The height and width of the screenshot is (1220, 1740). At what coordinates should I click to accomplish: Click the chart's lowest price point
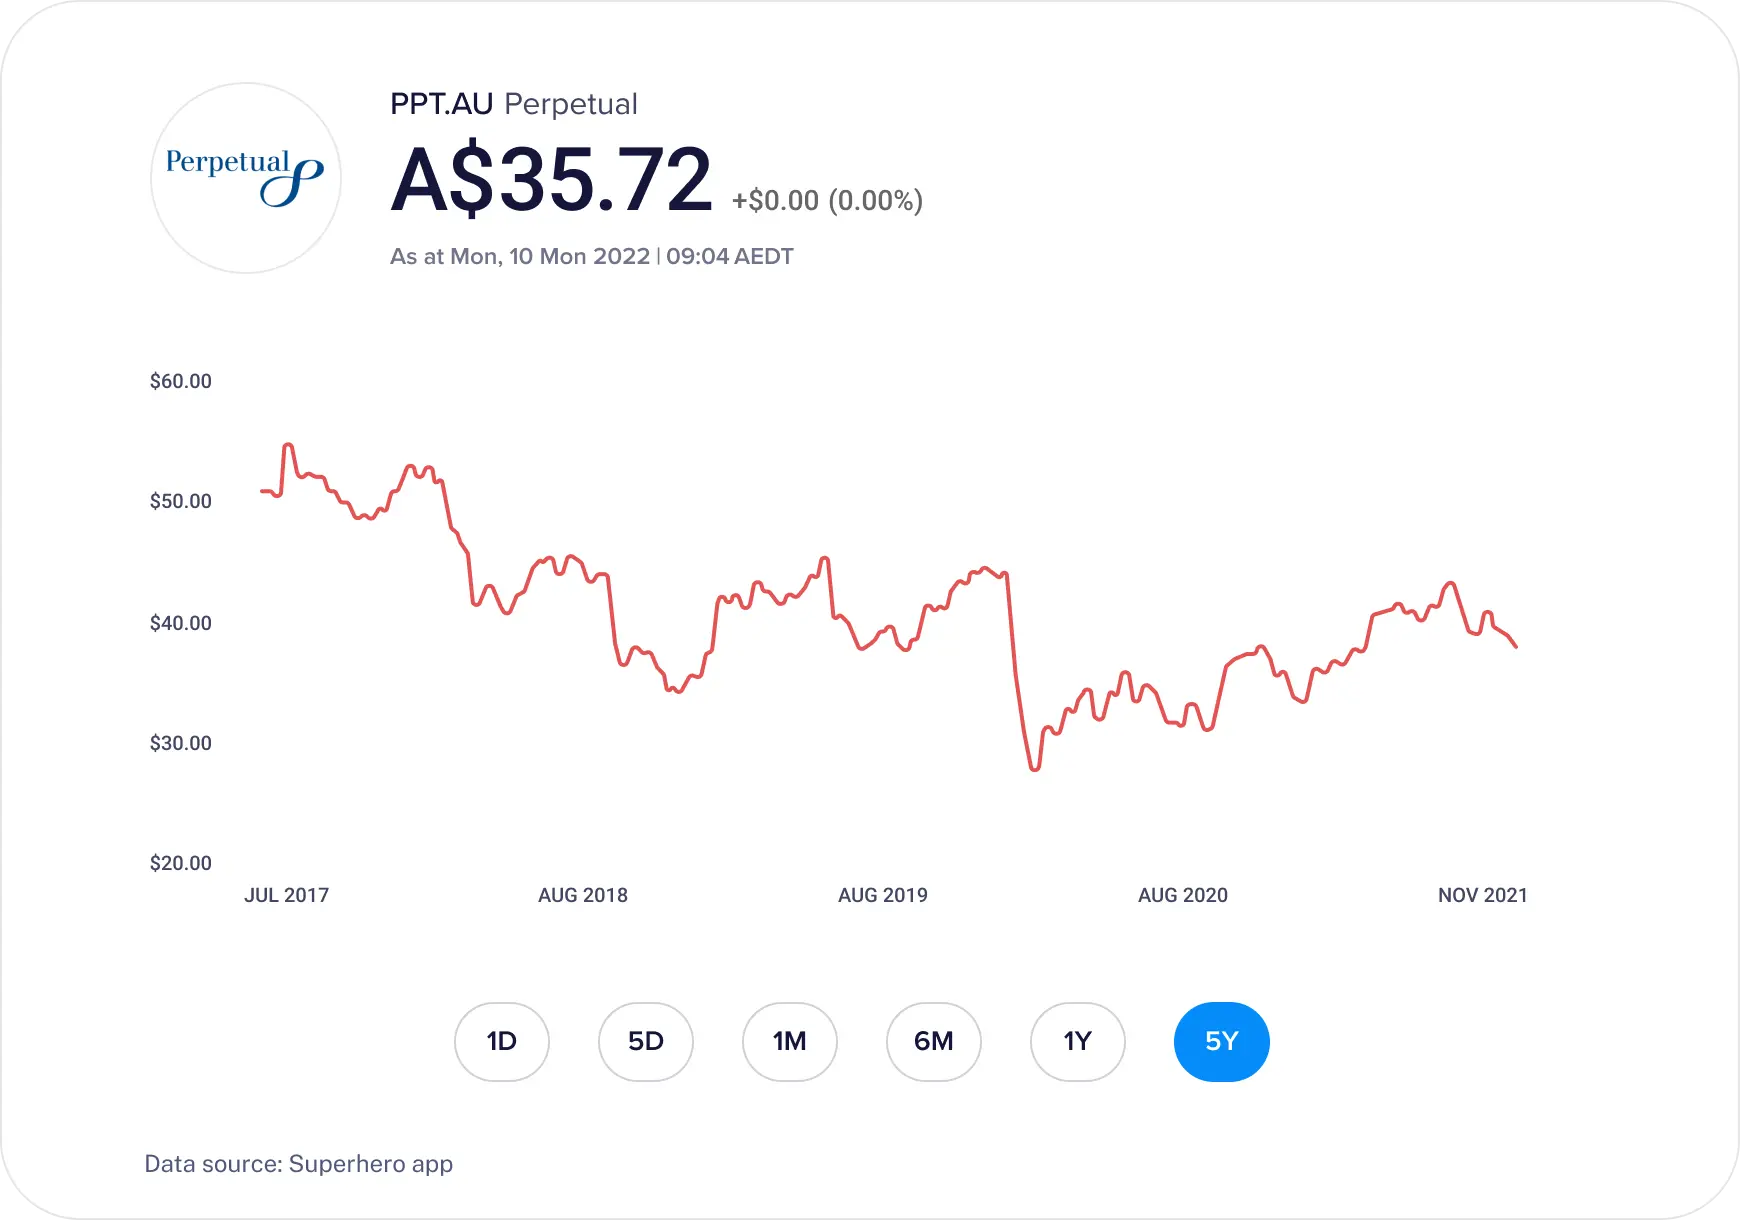click(1035, 768)
